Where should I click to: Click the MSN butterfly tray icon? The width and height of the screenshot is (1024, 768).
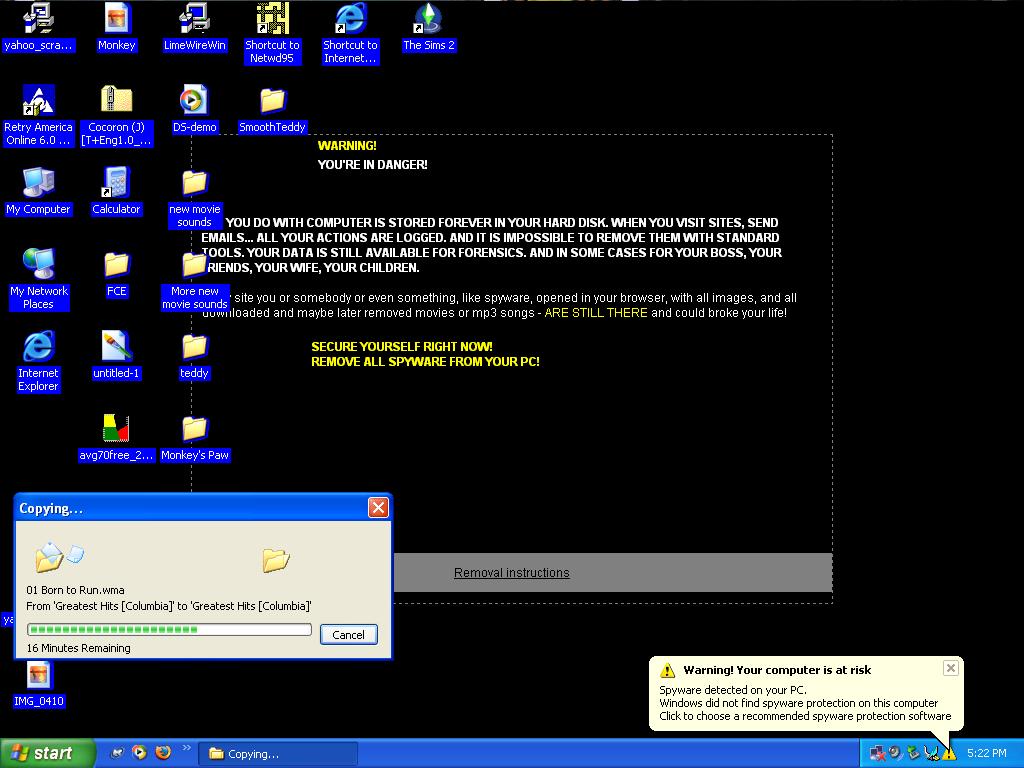click(x=931, y=754)
